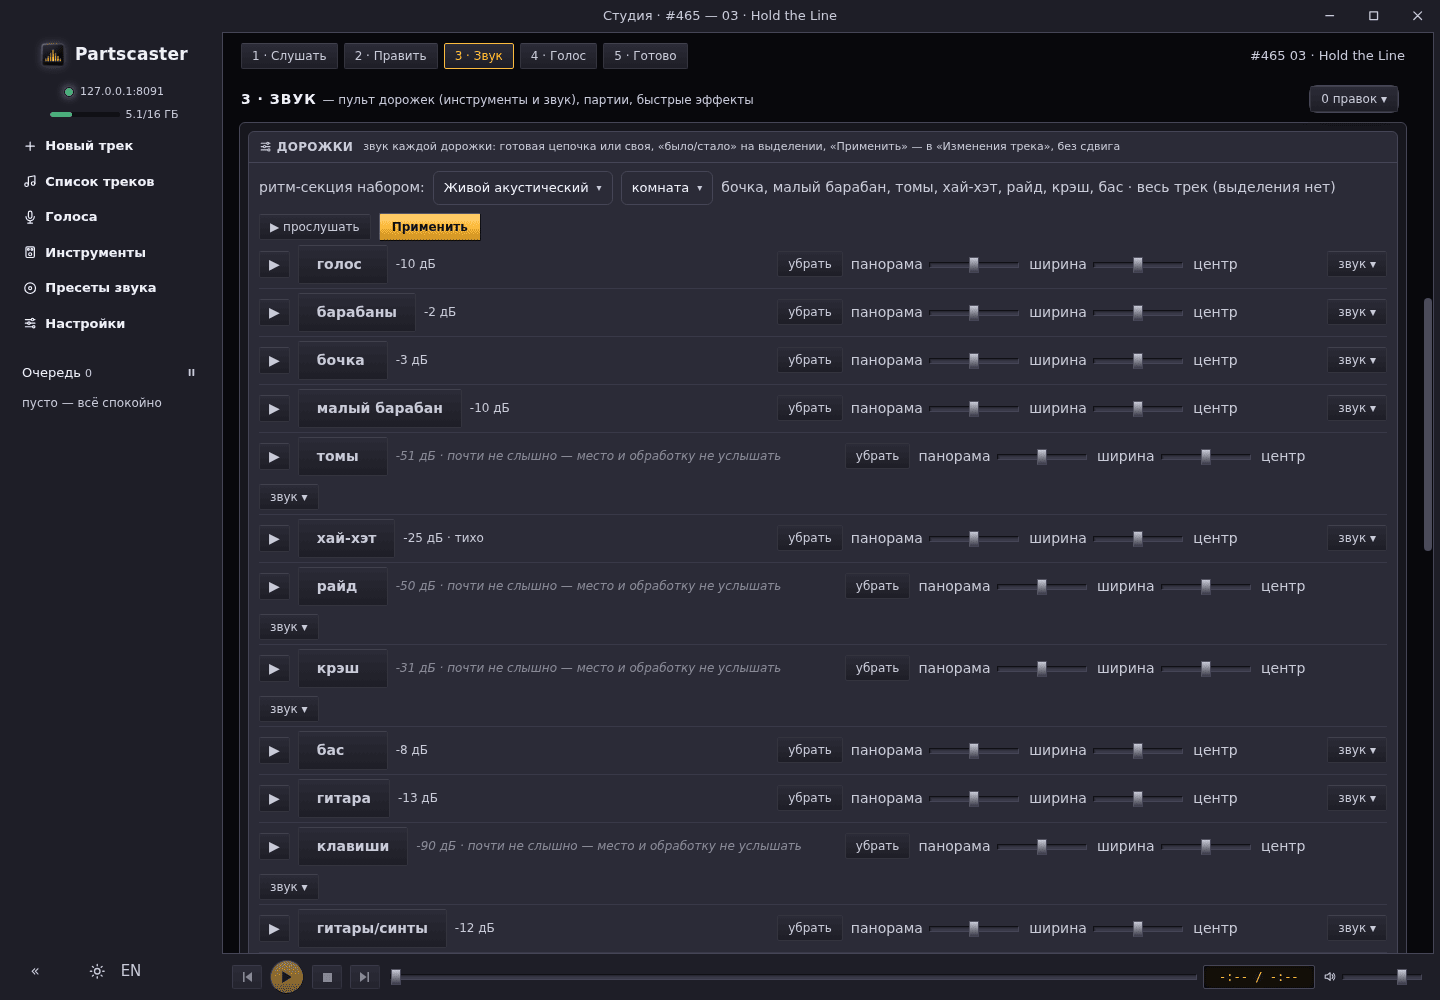Stop playback in transport bar

coord(327,977)
